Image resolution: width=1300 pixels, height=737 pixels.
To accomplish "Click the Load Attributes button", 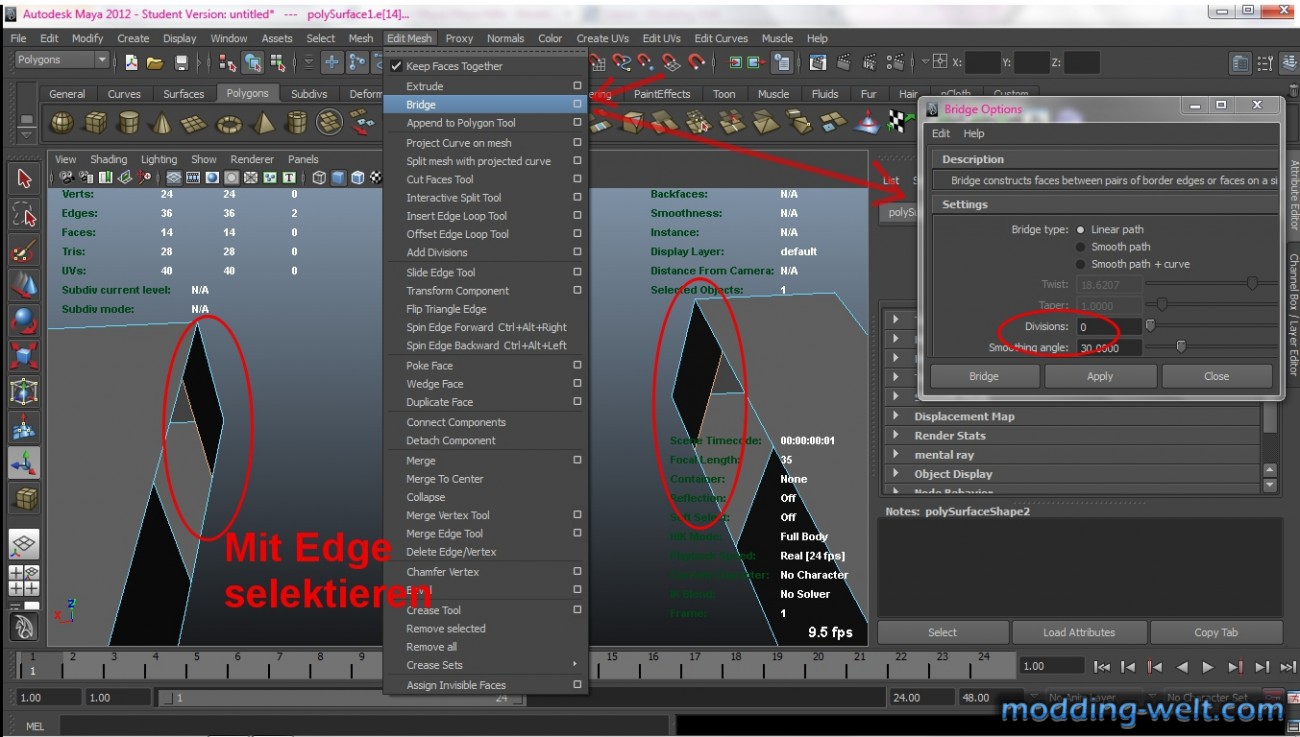I will tap(1079, 632).
